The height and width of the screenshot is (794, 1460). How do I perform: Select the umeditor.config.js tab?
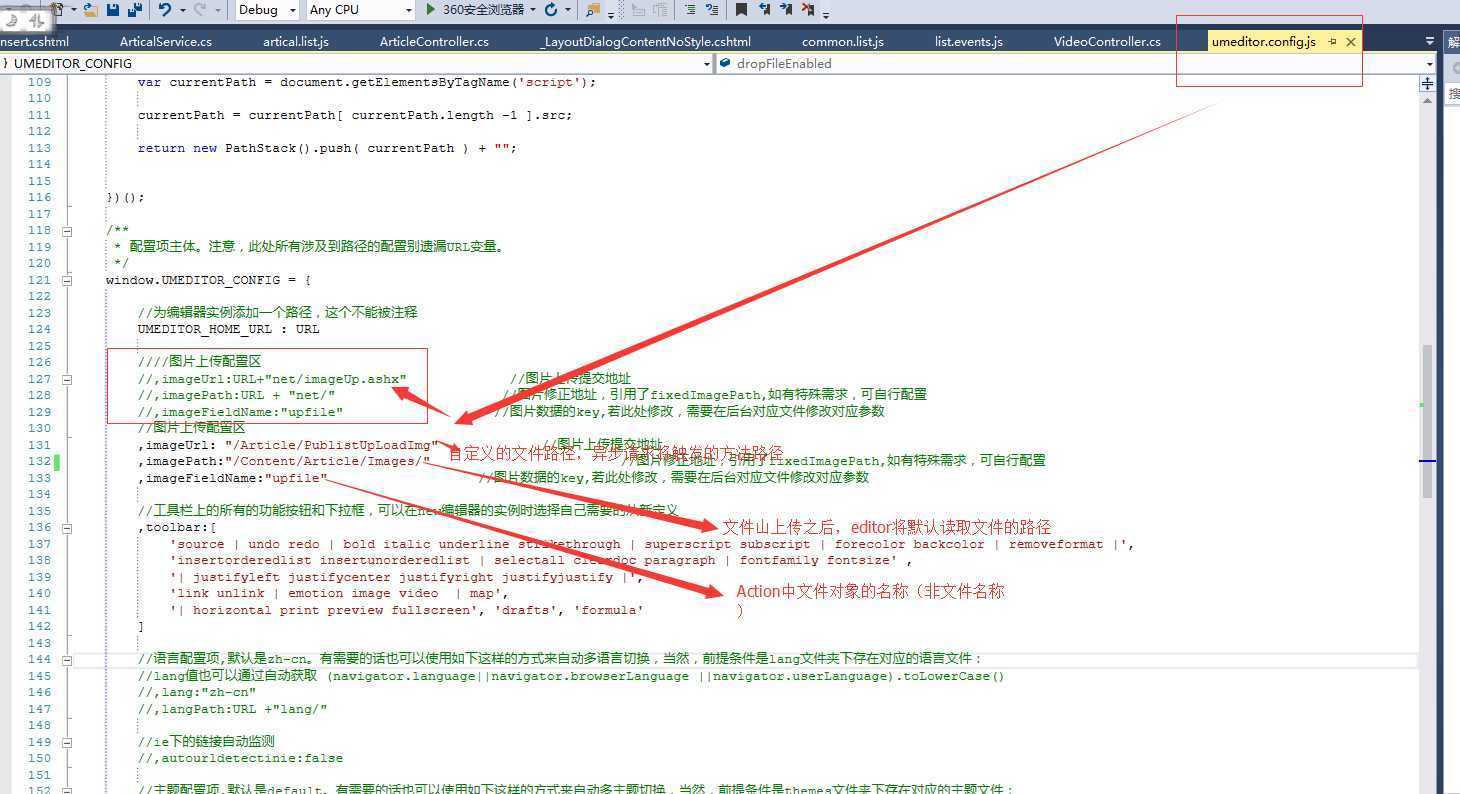point(1263,41)
